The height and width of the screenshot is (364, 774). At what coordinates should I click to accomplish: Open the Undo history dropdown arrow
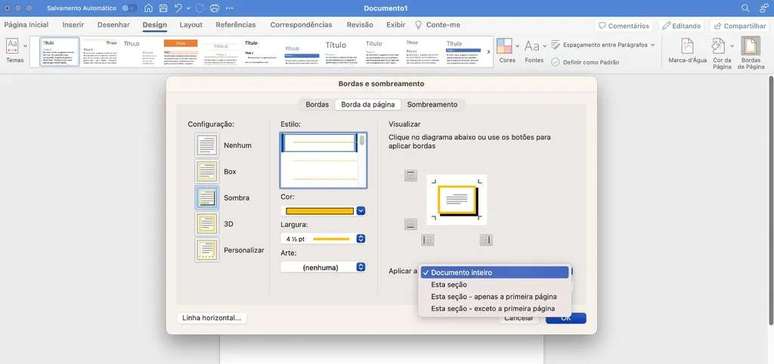(x=188, y=9)
